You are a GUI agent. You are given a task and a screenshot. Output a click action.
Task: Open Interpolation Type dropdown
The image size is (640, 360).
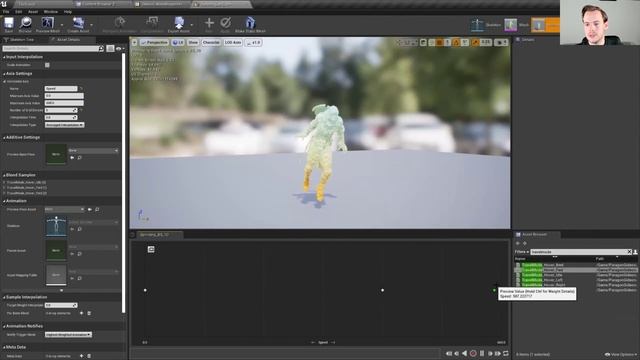click(x=64, y=125)
